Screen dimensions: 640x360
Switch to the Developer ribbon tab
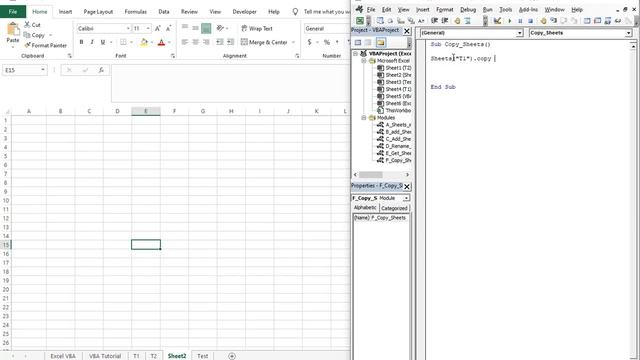click(244, 11)
